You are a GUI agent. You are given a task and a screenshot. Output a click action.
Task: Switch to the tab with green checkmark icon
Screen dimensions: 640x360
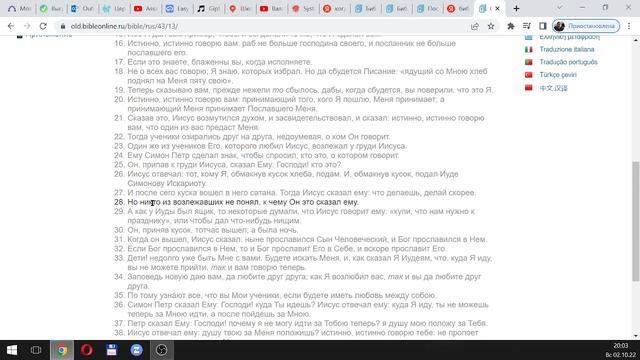point(51,8)
